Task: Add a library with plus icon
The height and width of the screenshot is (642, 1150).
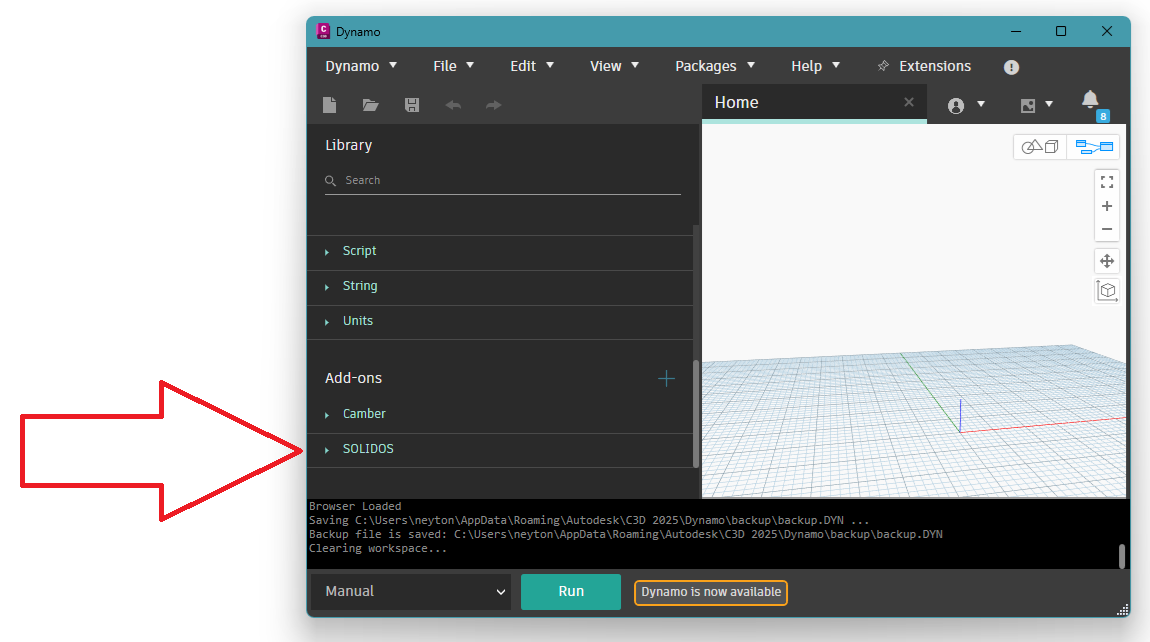Action: click(x=666, y=379)
